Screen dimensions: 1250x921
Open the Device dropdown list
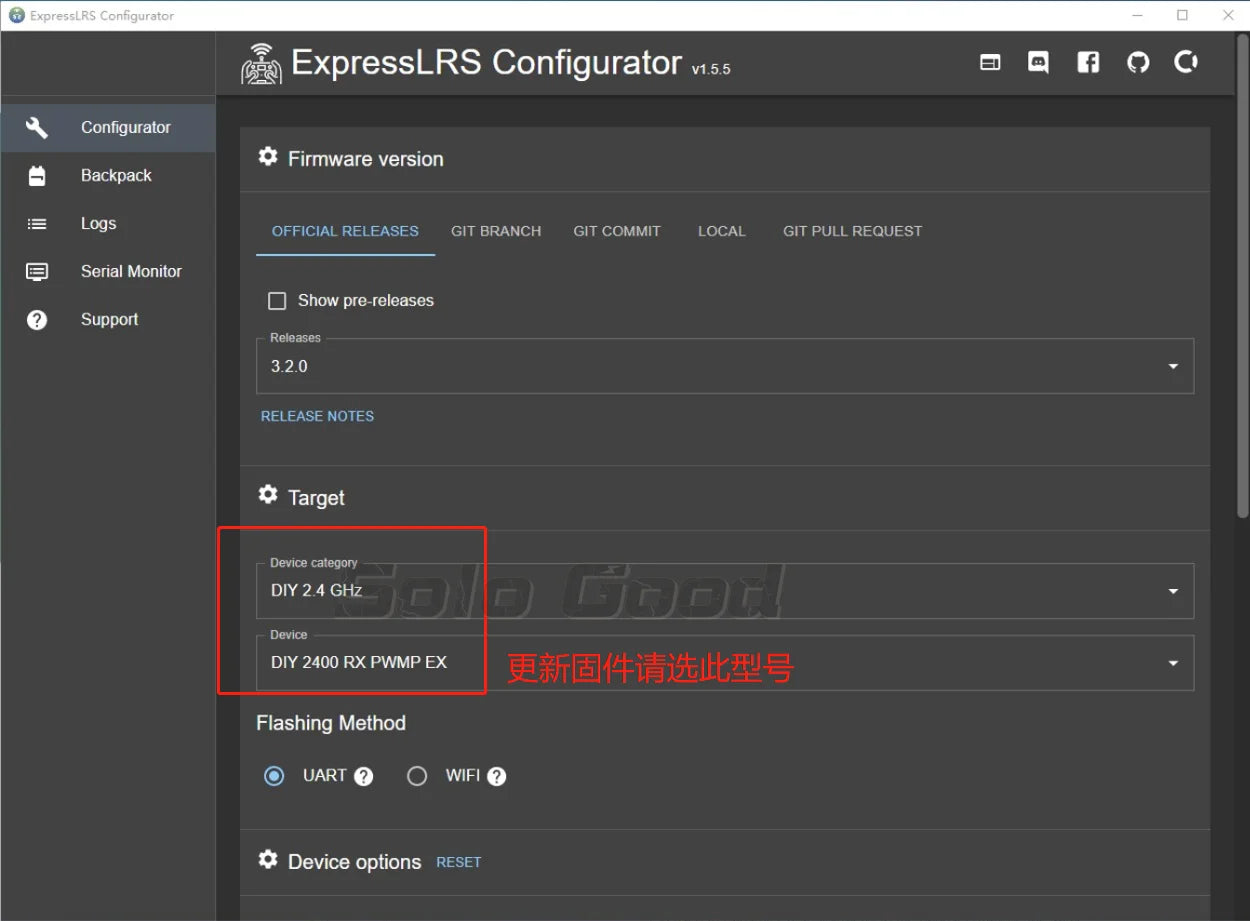point(724,662)
